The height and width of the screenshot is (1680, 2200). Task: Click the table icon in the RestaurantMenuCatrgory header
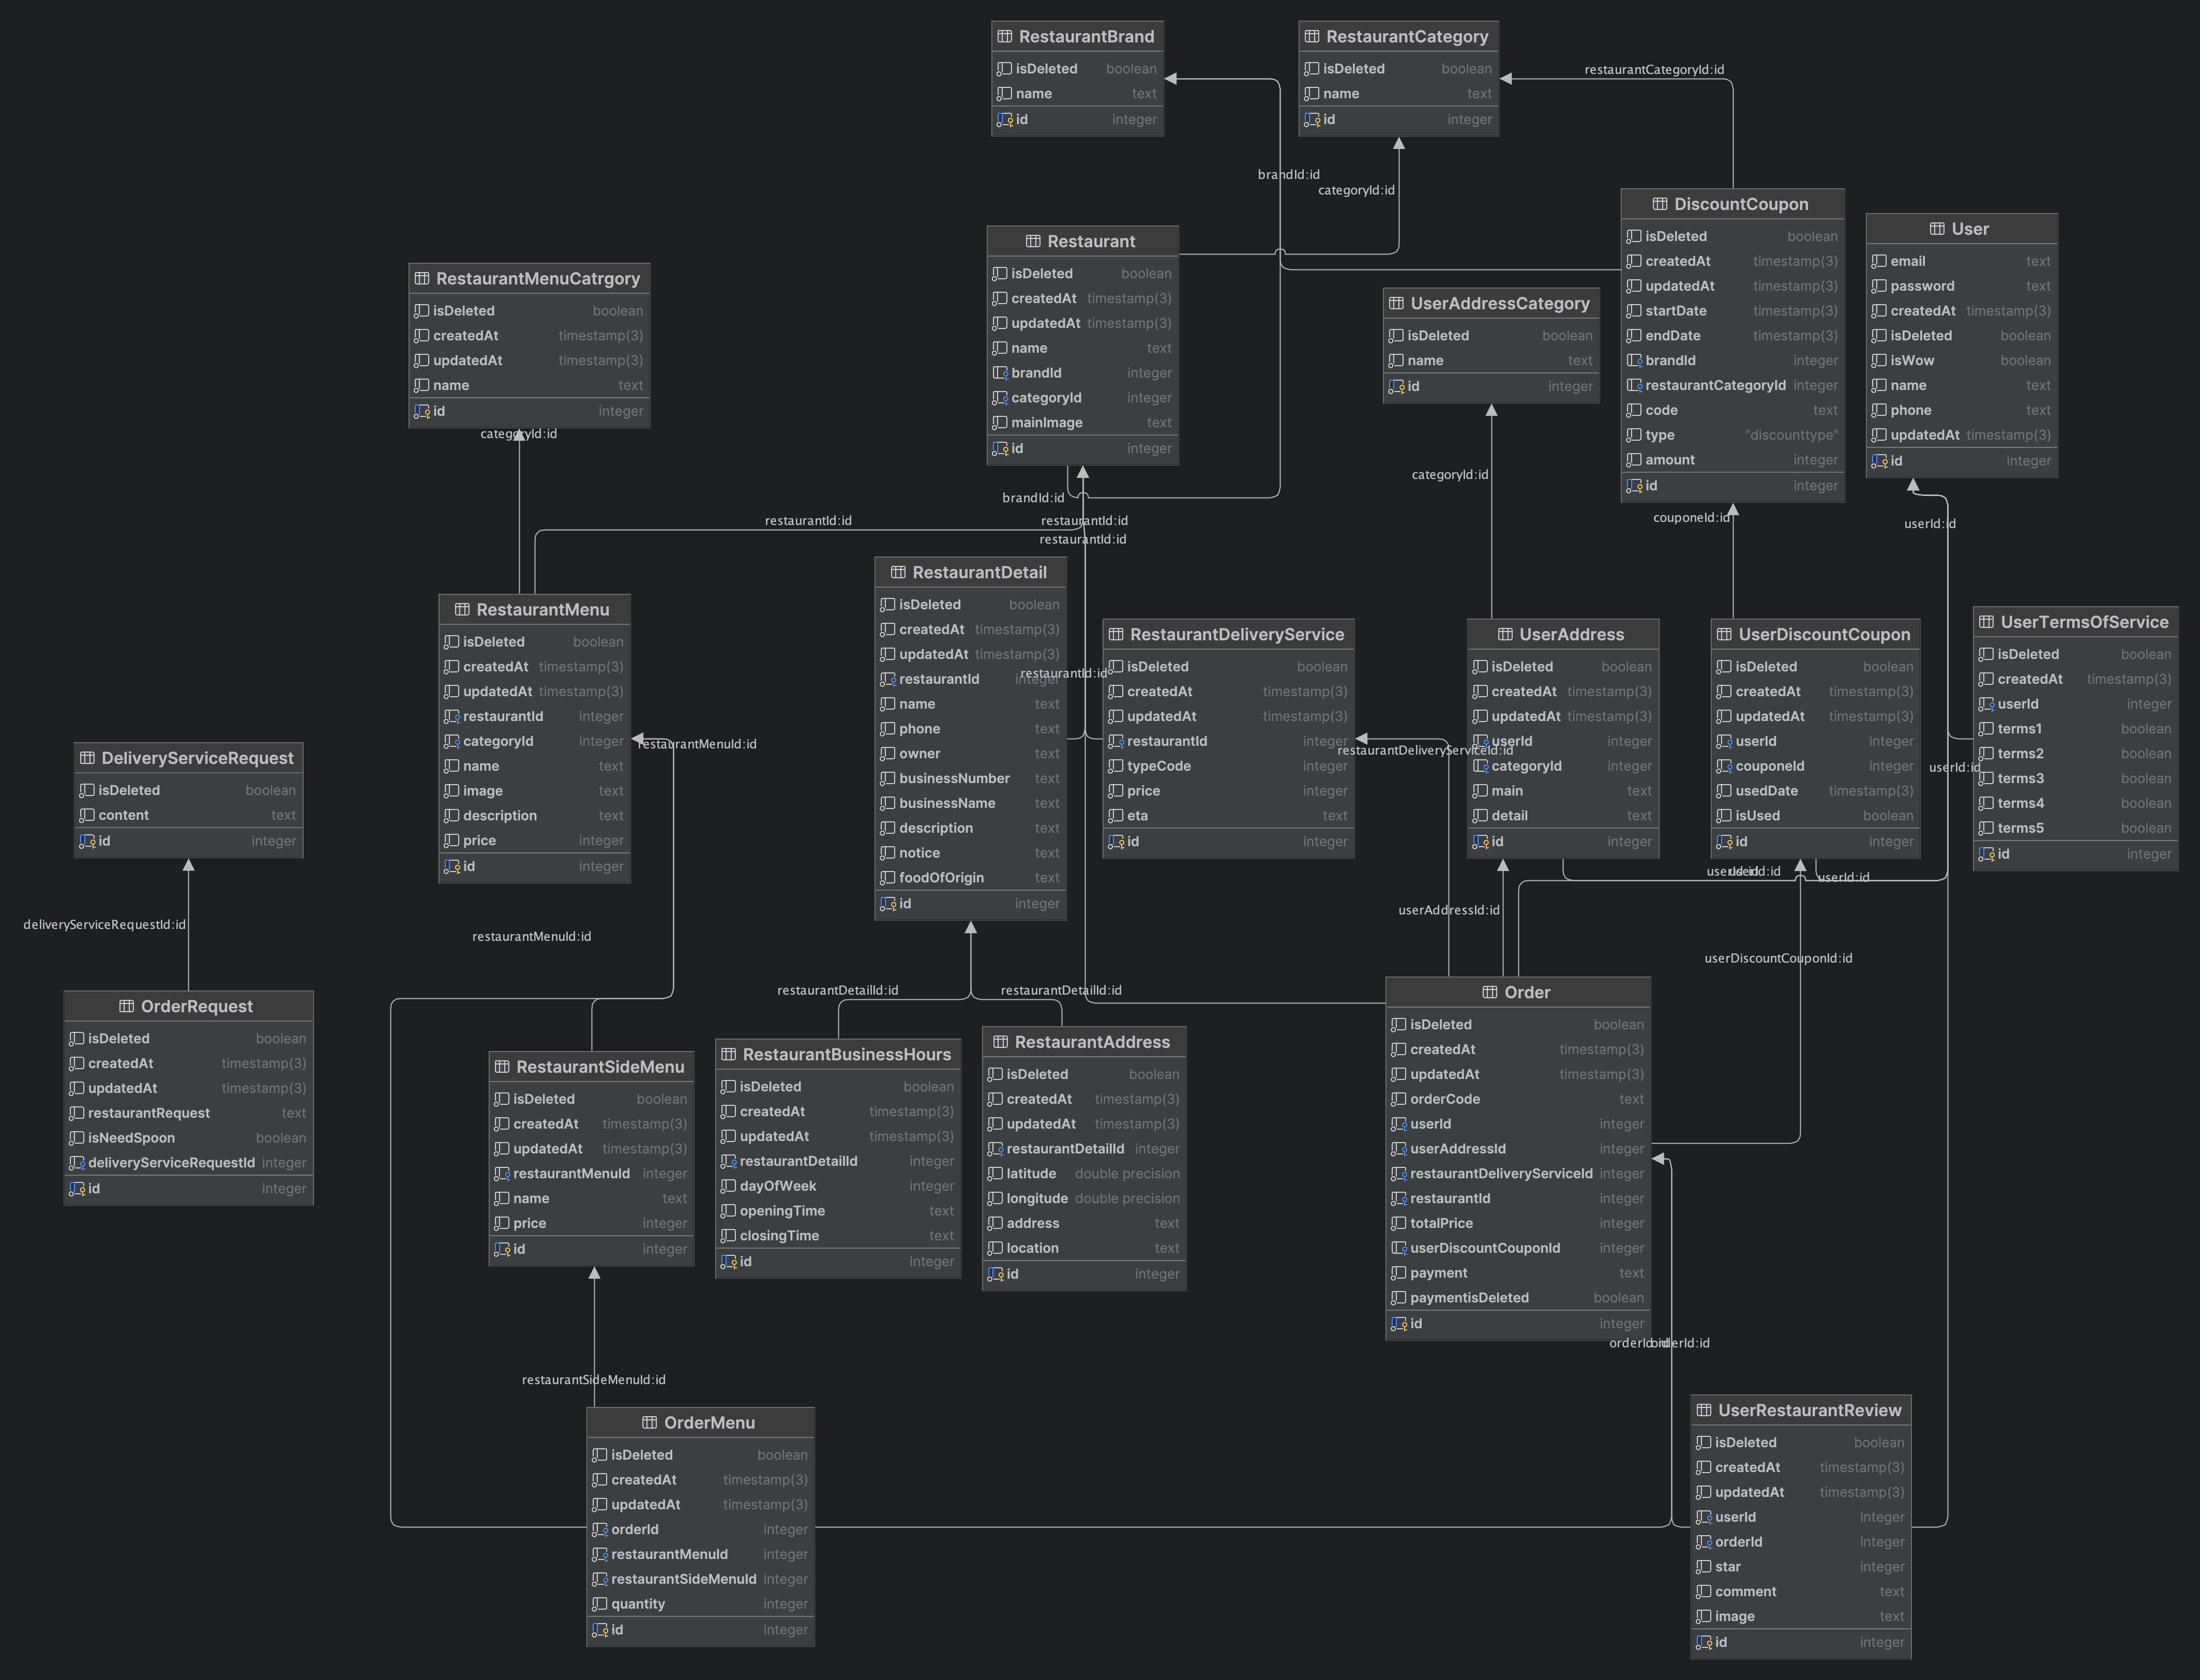pos(422,279)
